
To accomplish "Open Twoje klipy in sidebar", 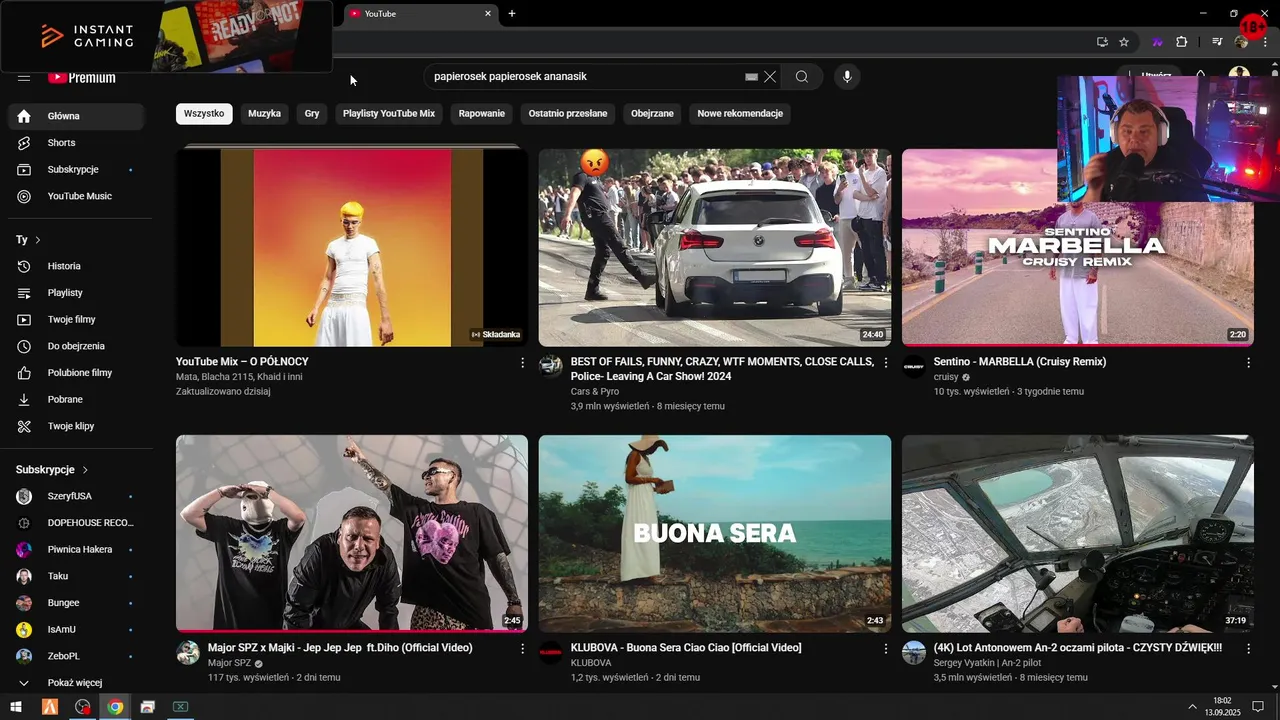I will [76, 426].
